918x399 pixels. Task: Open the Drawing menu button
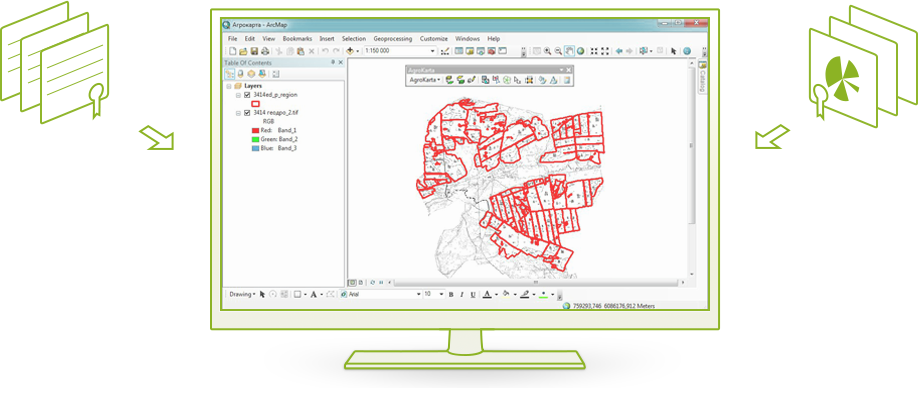(242, 294)
